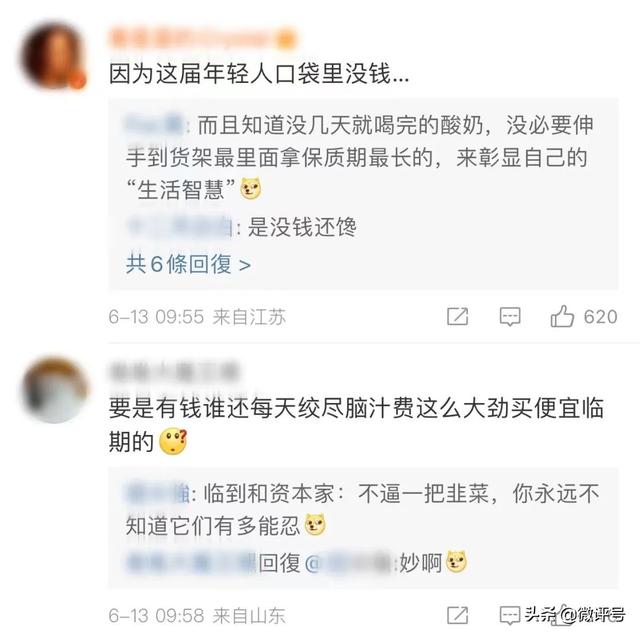Open the second commenter's avatar

54,389
